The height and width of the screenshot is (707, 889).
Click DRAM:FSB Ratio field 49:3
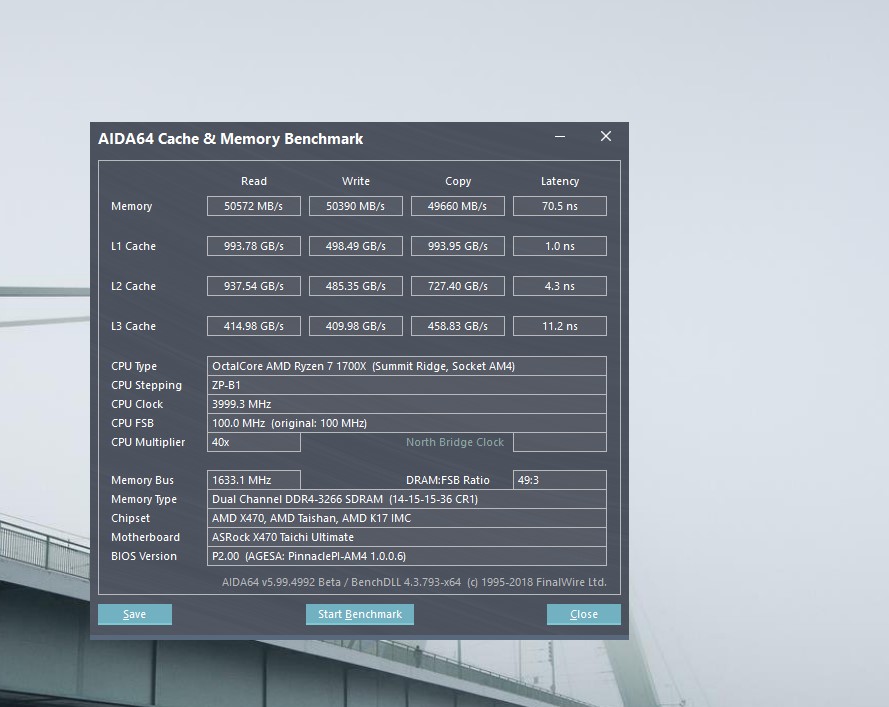(560, 480)
